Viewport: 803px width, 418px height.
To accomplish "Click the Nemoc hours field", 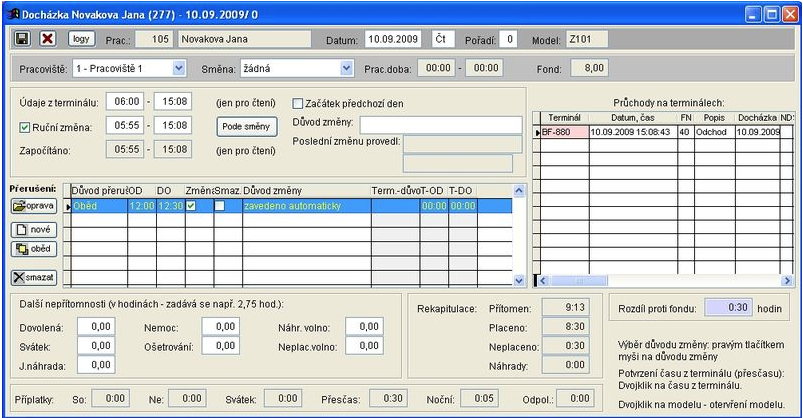I will pos(221,326).
